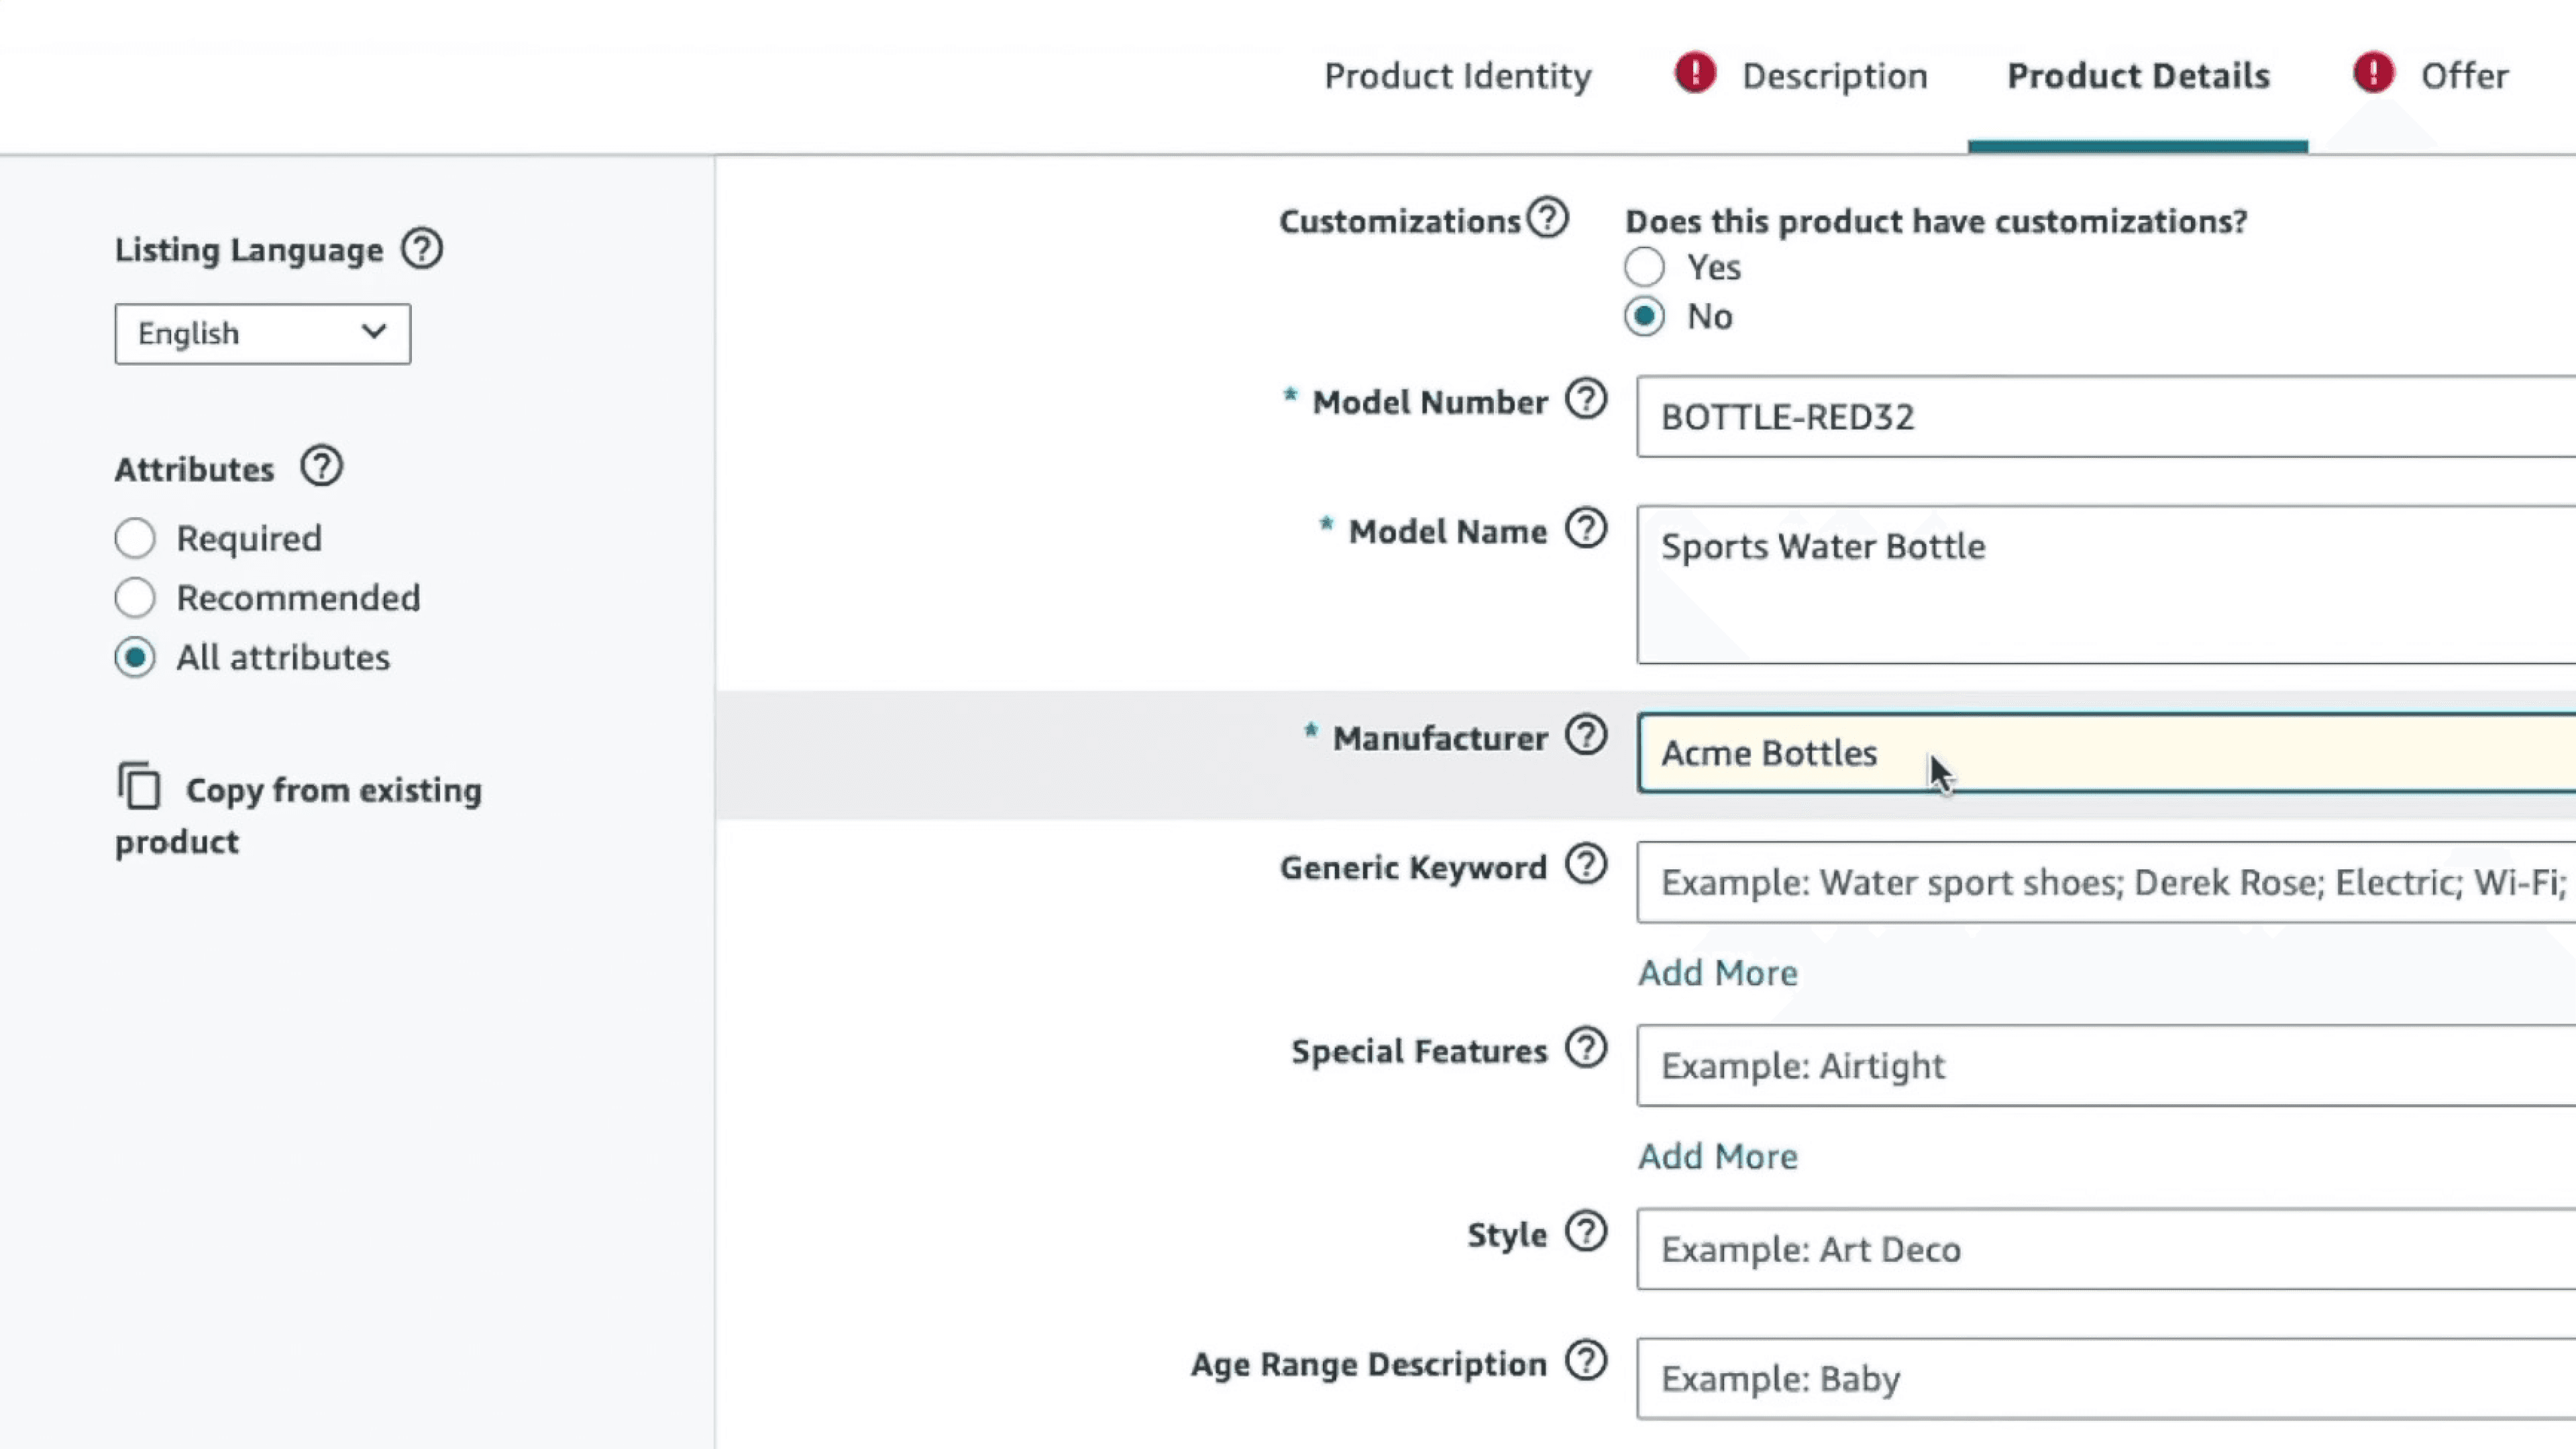Choose the Recommended attributes option
Screen dimensions: 2576x1449
tap(135, 598)
